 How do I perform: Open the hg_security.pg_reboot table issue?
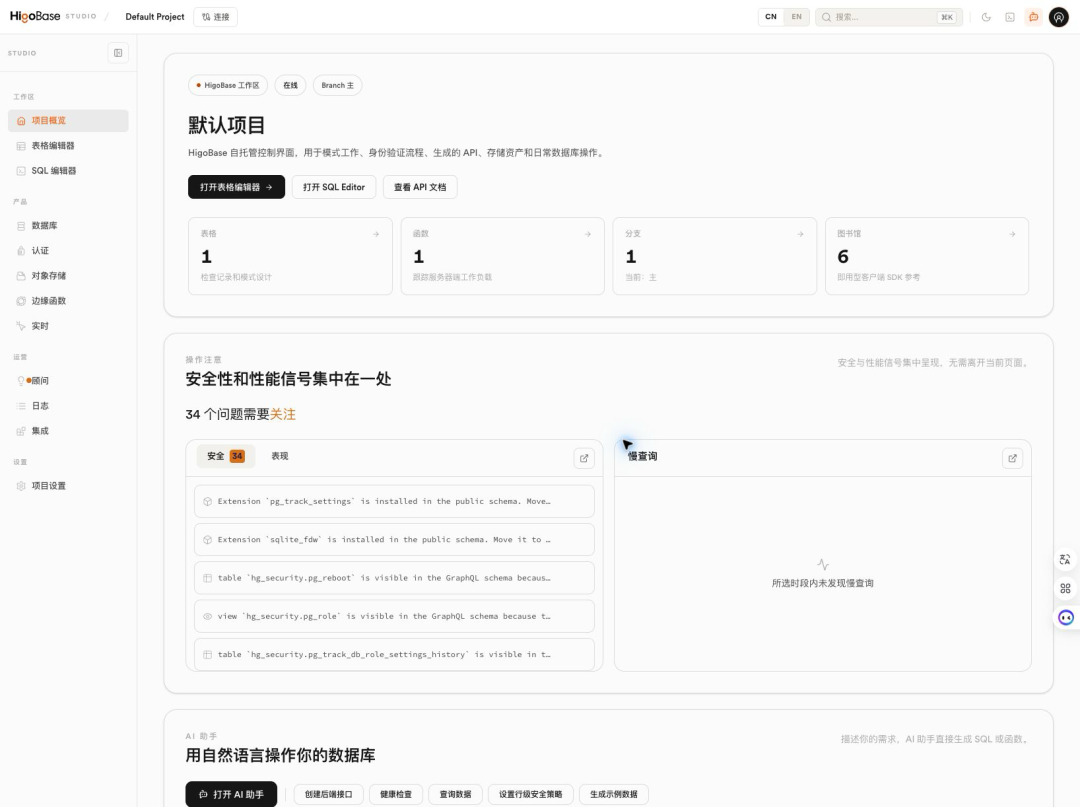tap(394, 578)
